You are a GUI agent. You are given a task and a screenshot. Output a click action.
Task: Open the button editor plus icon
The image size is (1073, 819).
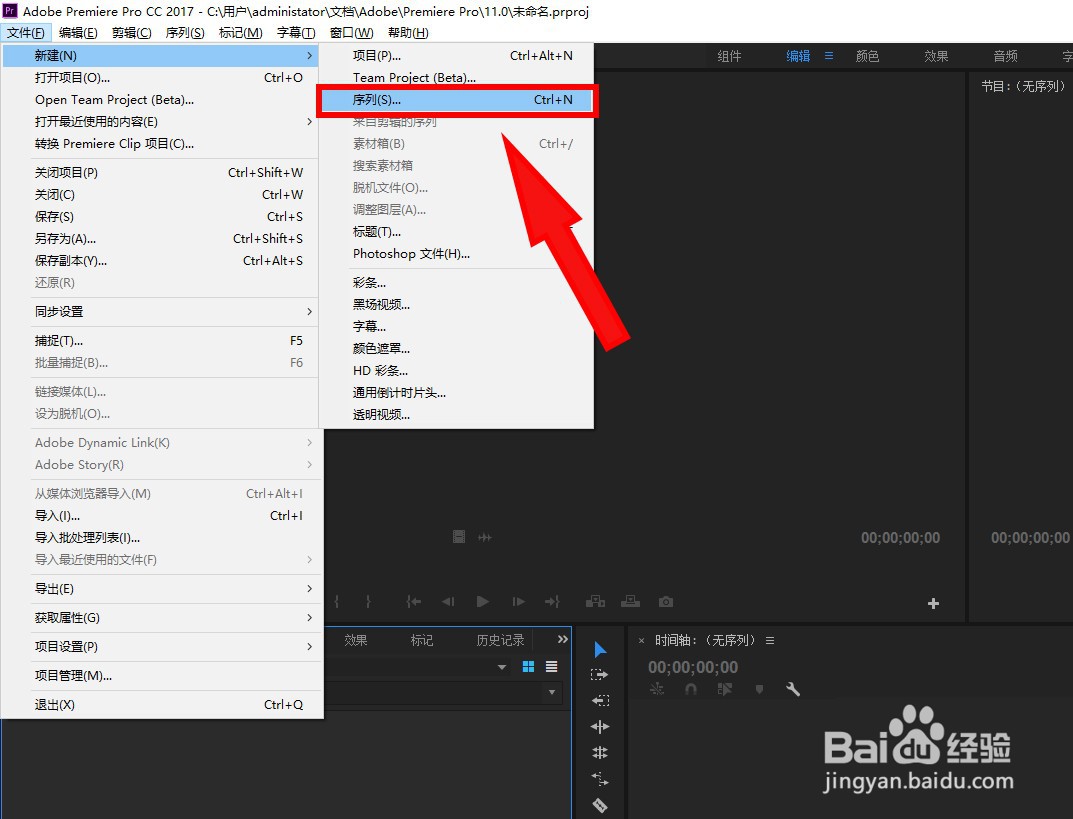pos(933,603)
